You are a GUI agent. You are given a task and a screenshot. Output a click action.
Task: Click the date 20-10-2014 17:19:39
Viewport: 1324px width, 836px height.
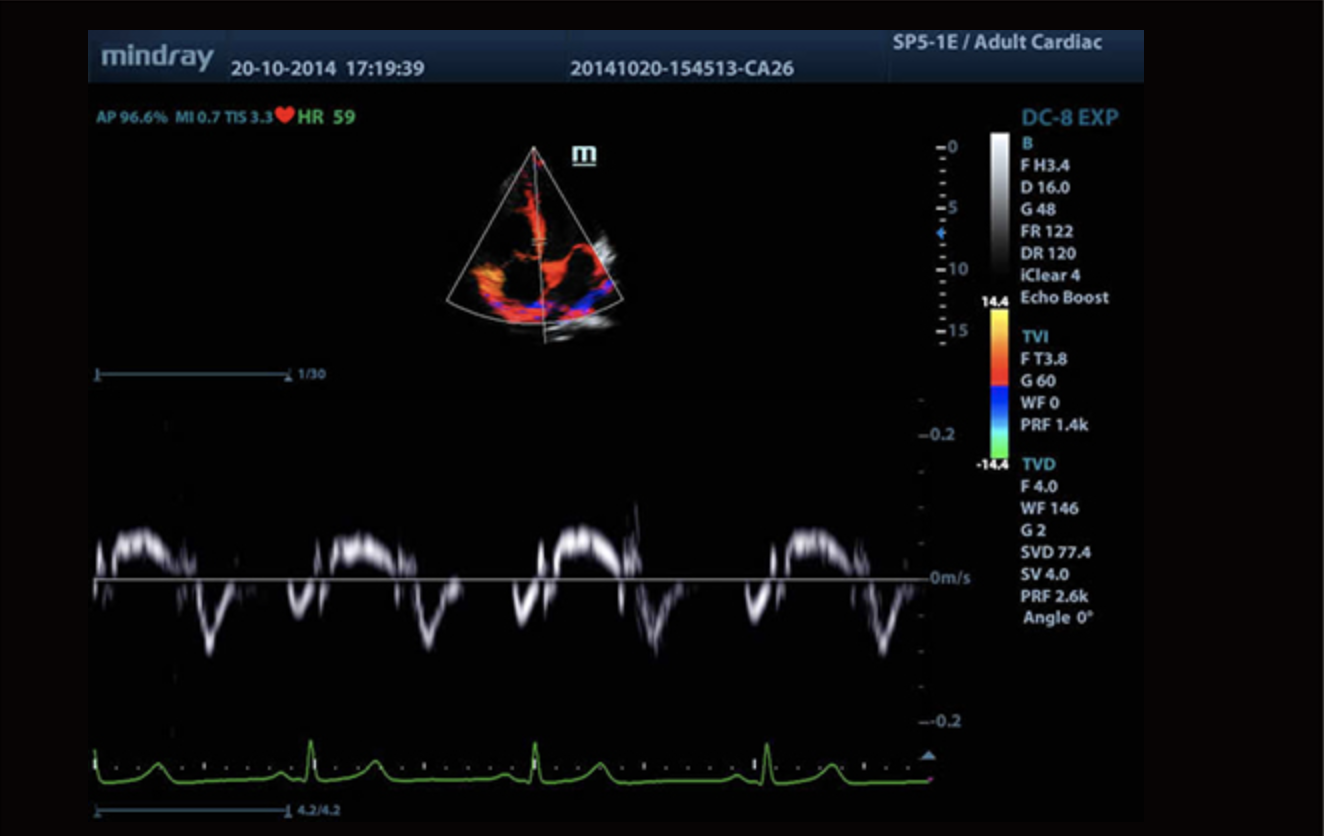click(328, 69)
